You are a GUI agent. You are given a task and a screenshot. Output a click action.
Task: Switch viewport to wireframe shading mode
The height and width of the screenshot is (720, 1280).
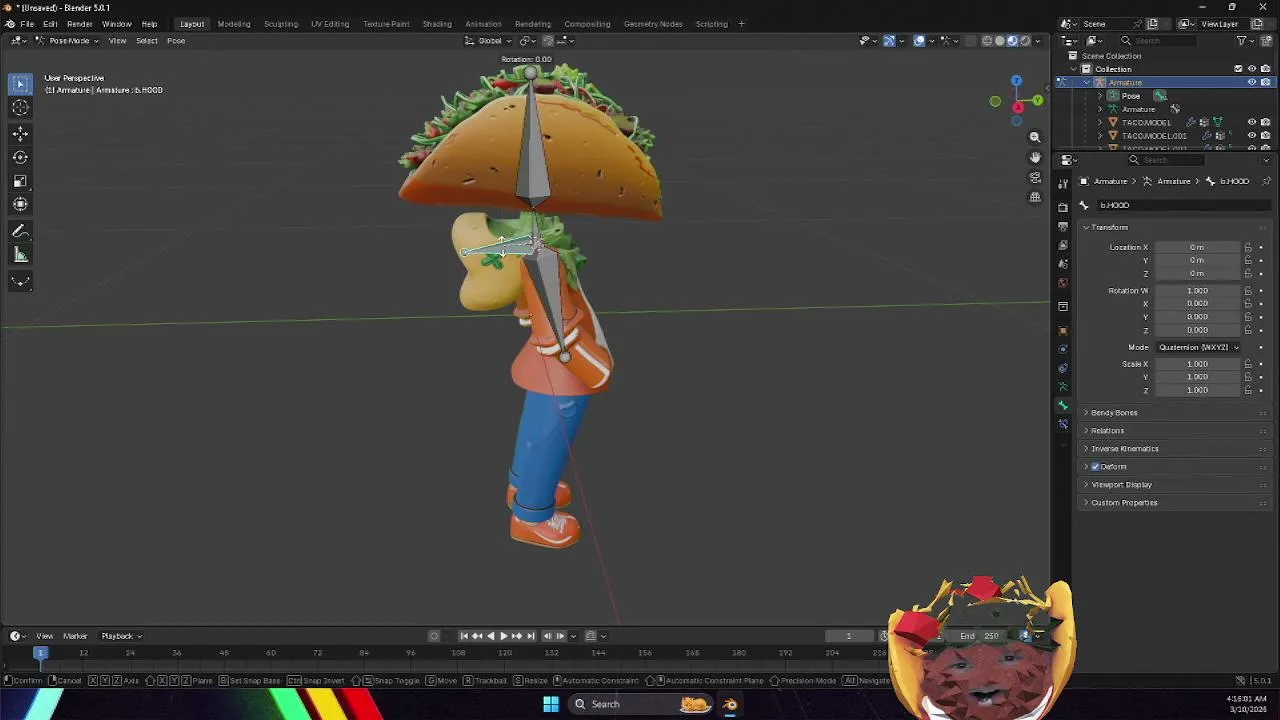[x=987, y=41]
